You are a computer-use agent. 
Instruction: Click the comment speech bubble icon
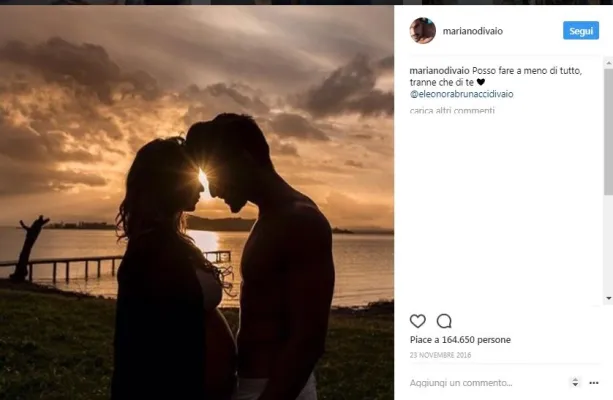click(444, 321)
